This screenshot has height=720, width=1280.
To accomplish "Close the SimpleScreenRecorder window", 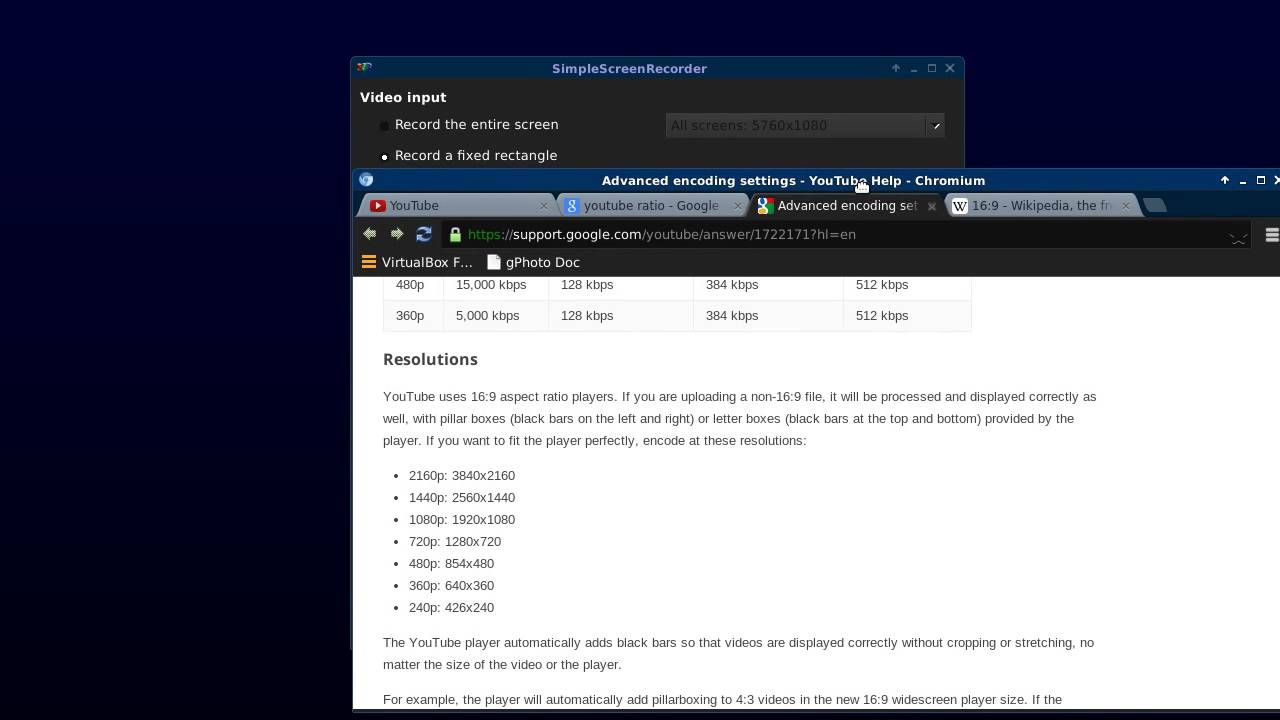I will tap(950, 68).
